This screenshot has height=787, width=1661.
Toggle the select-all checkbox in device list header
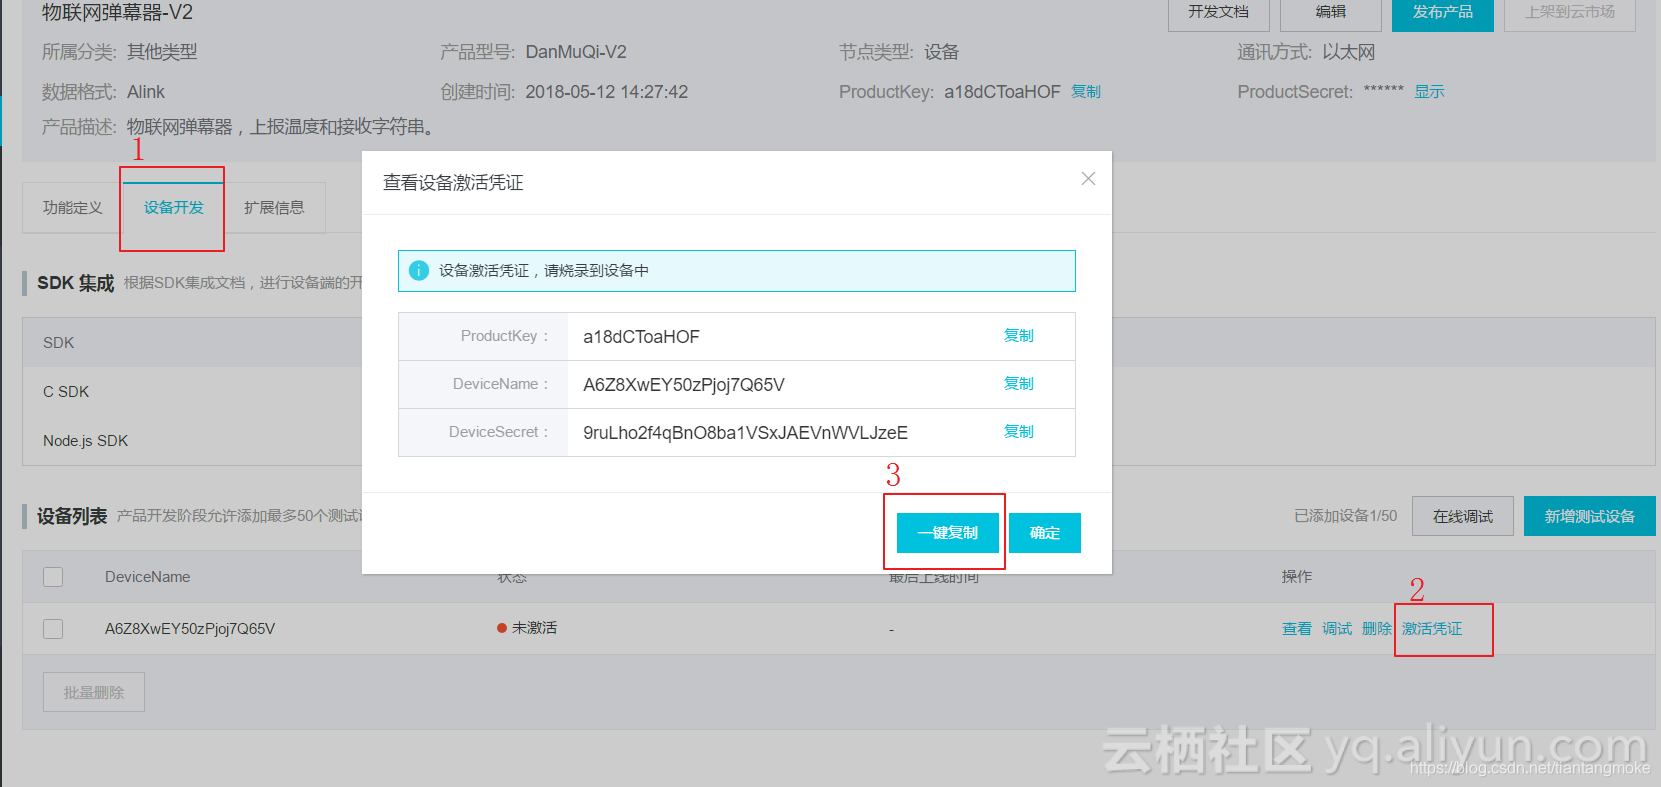coord(54,577)
